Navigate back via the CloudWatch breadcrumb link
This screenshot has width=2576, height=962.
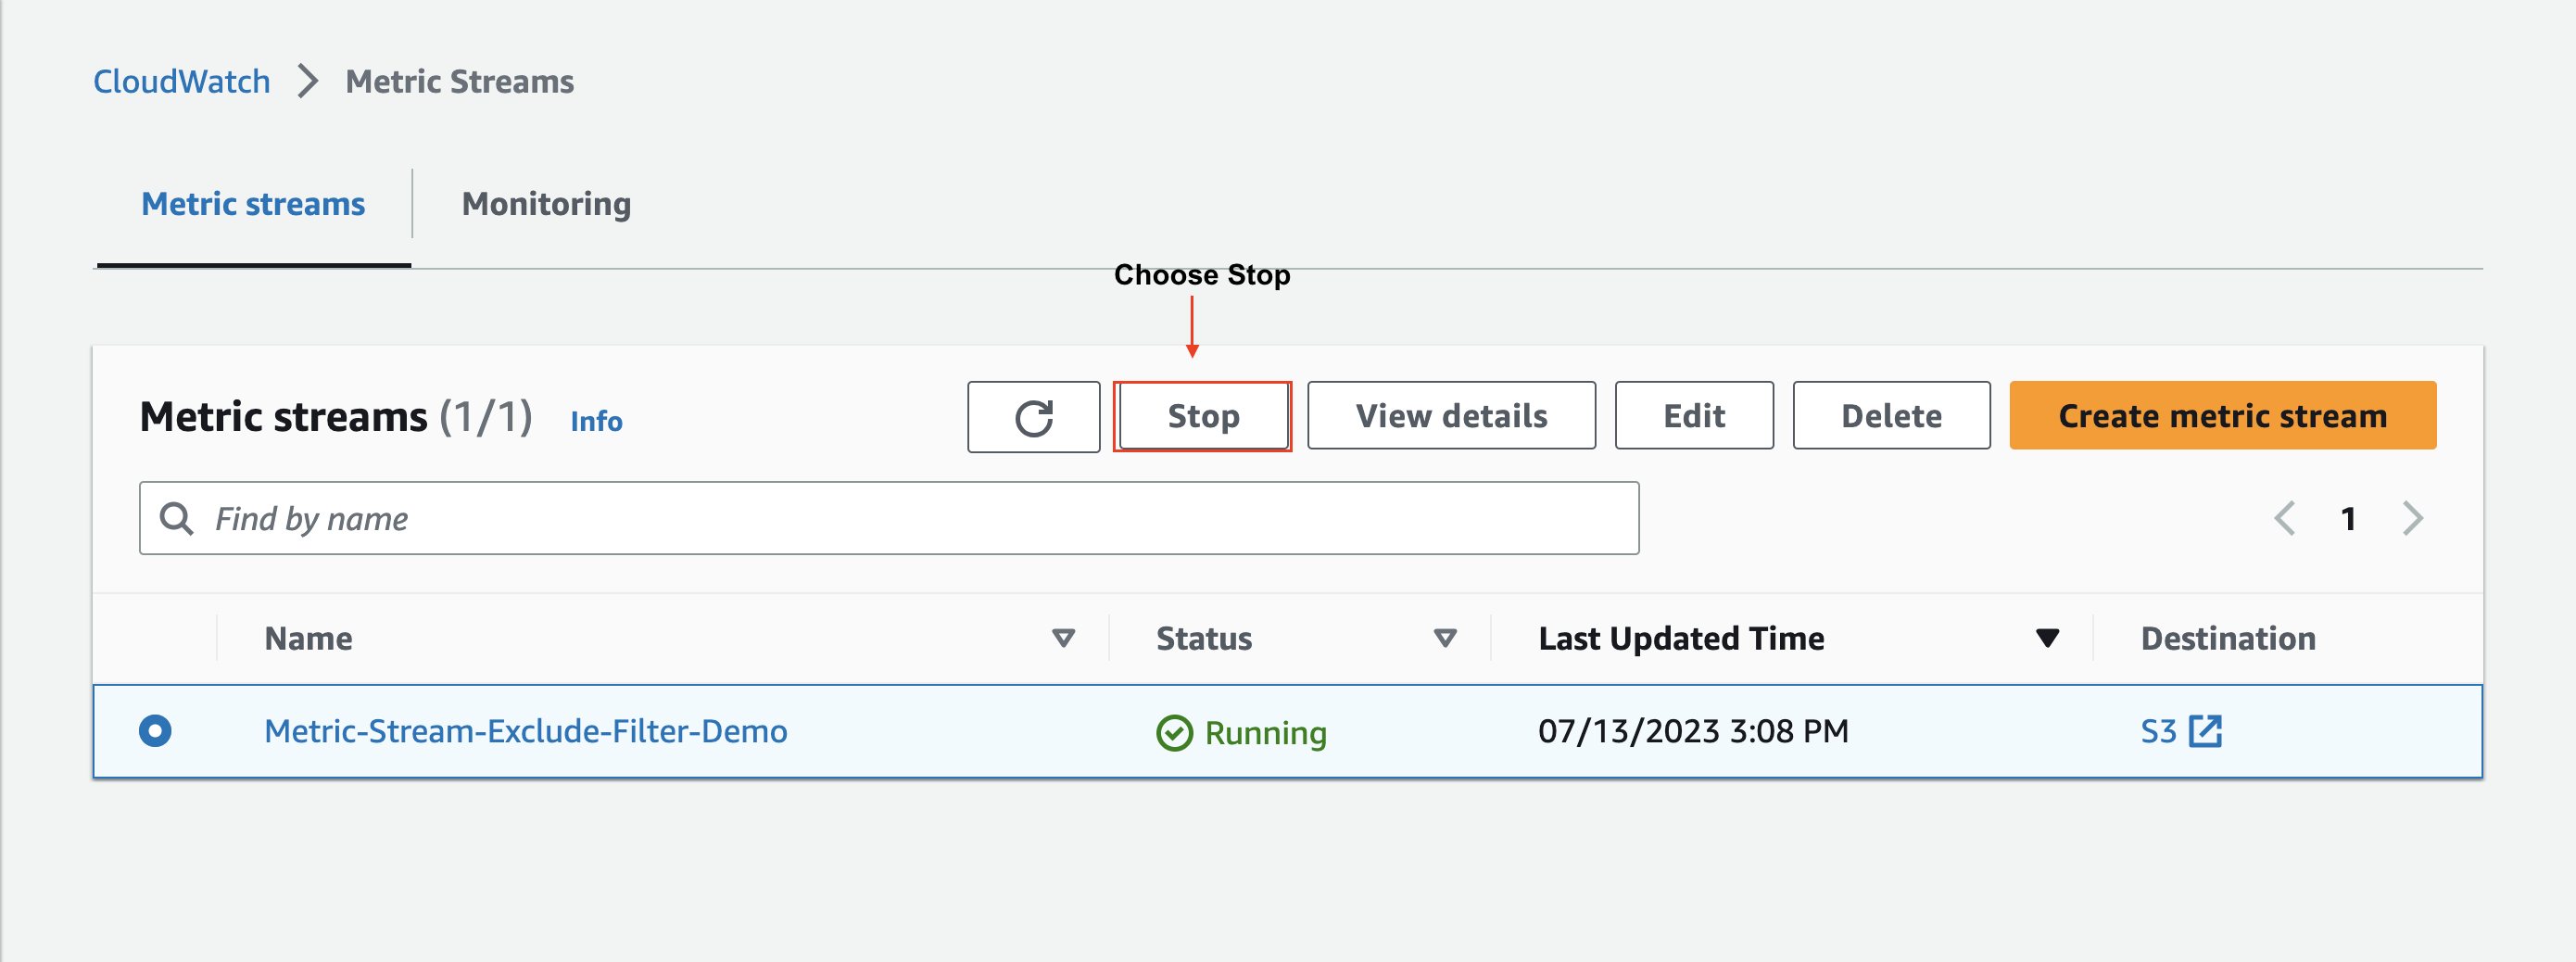[x=181, y=80]
